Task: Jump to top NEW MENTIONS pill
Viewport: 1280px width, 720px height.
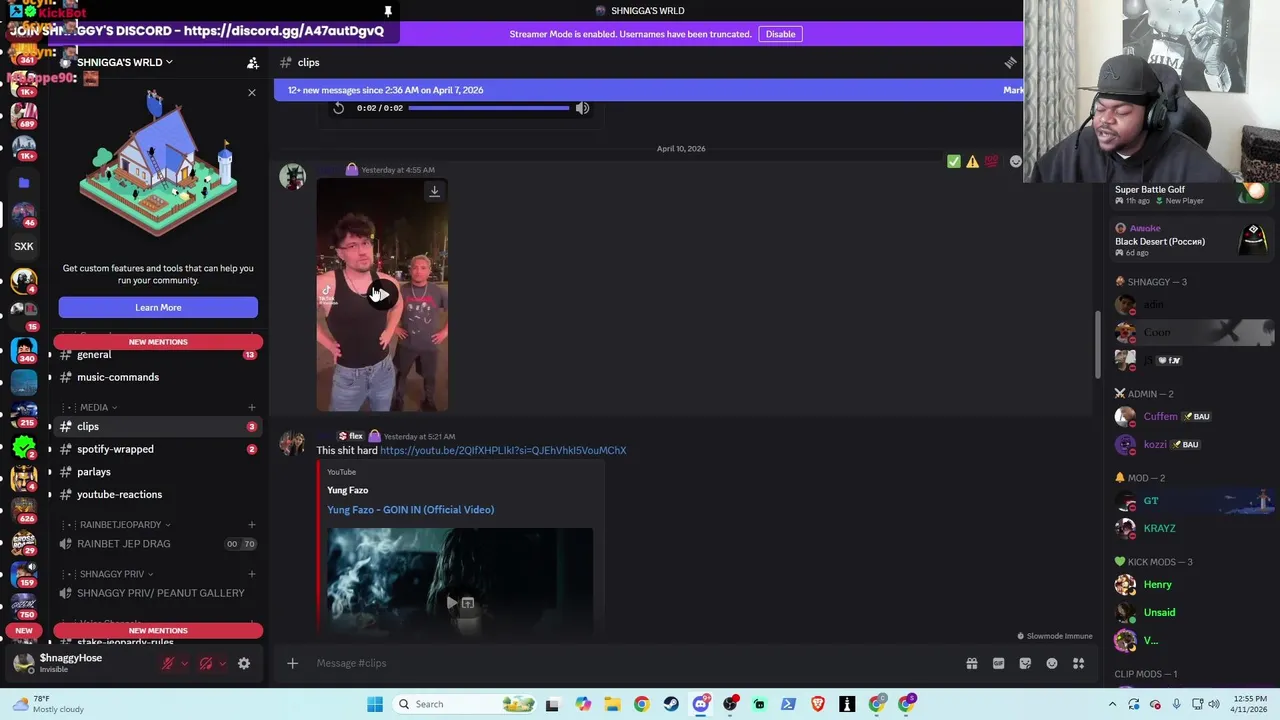Action: point(158,342)
